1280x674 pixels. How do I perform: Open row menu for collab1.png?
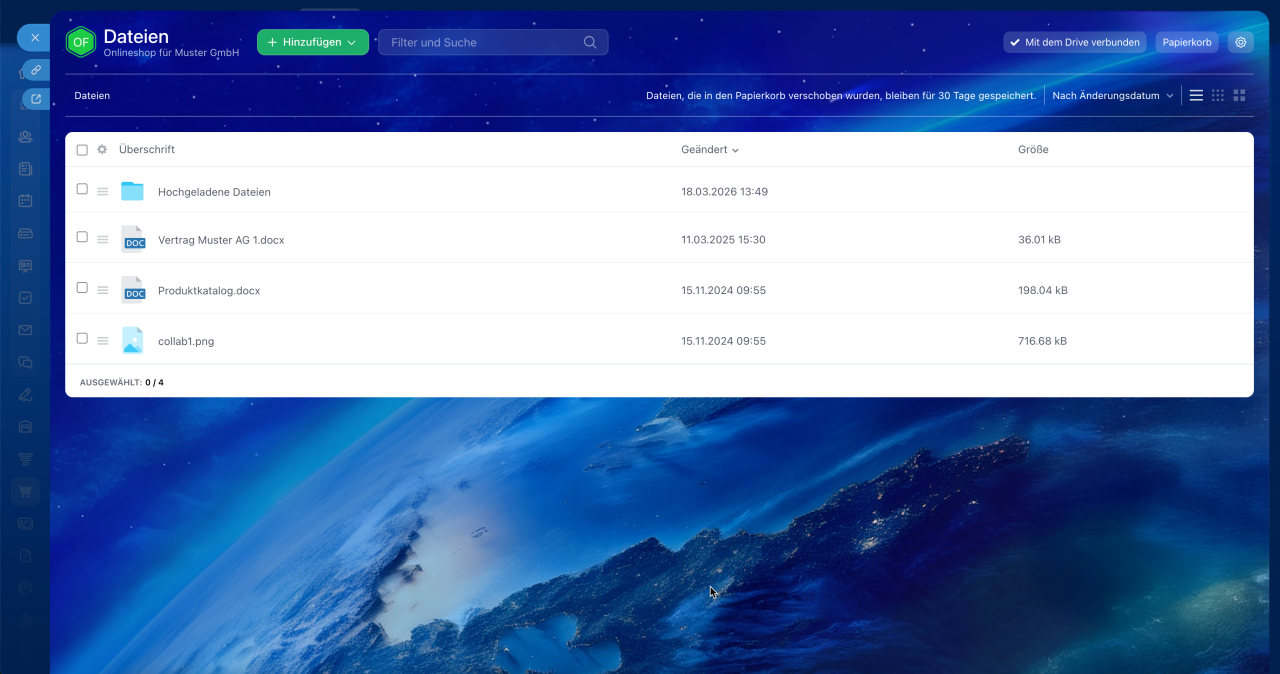(102, 341)
